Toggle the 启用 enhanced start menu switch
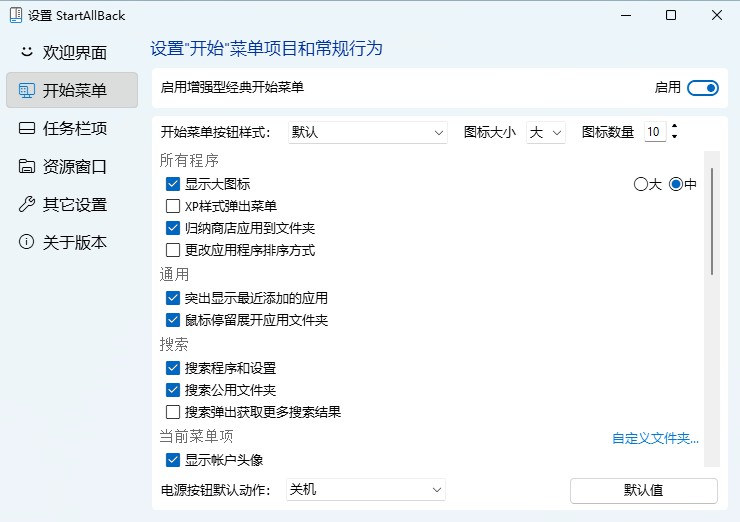Image resolution: width=740 pixels, height=522 pixels. pyautogui.click(x=703, y=88)
